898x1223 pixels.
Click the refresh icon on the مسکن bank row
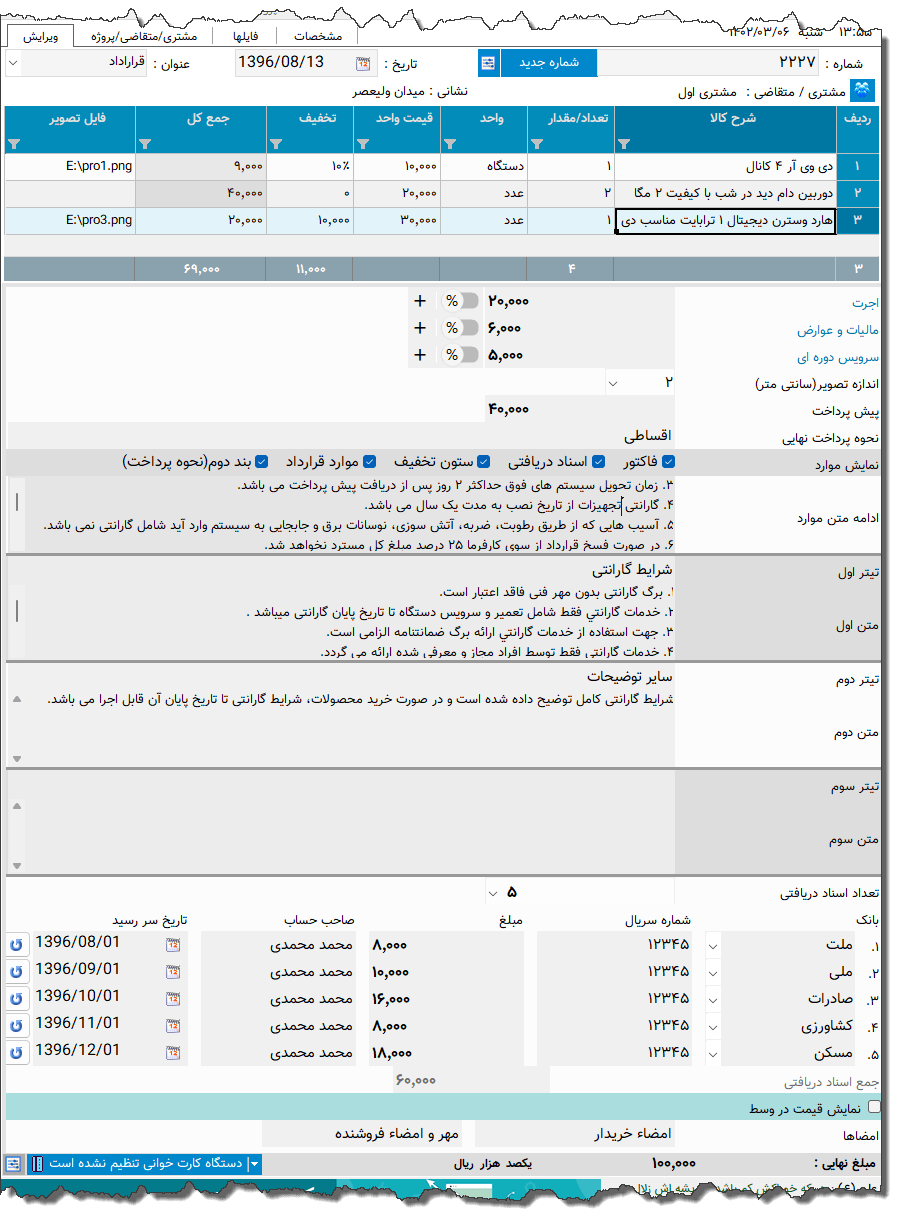pyautogui.click(x=16, y=1052)
